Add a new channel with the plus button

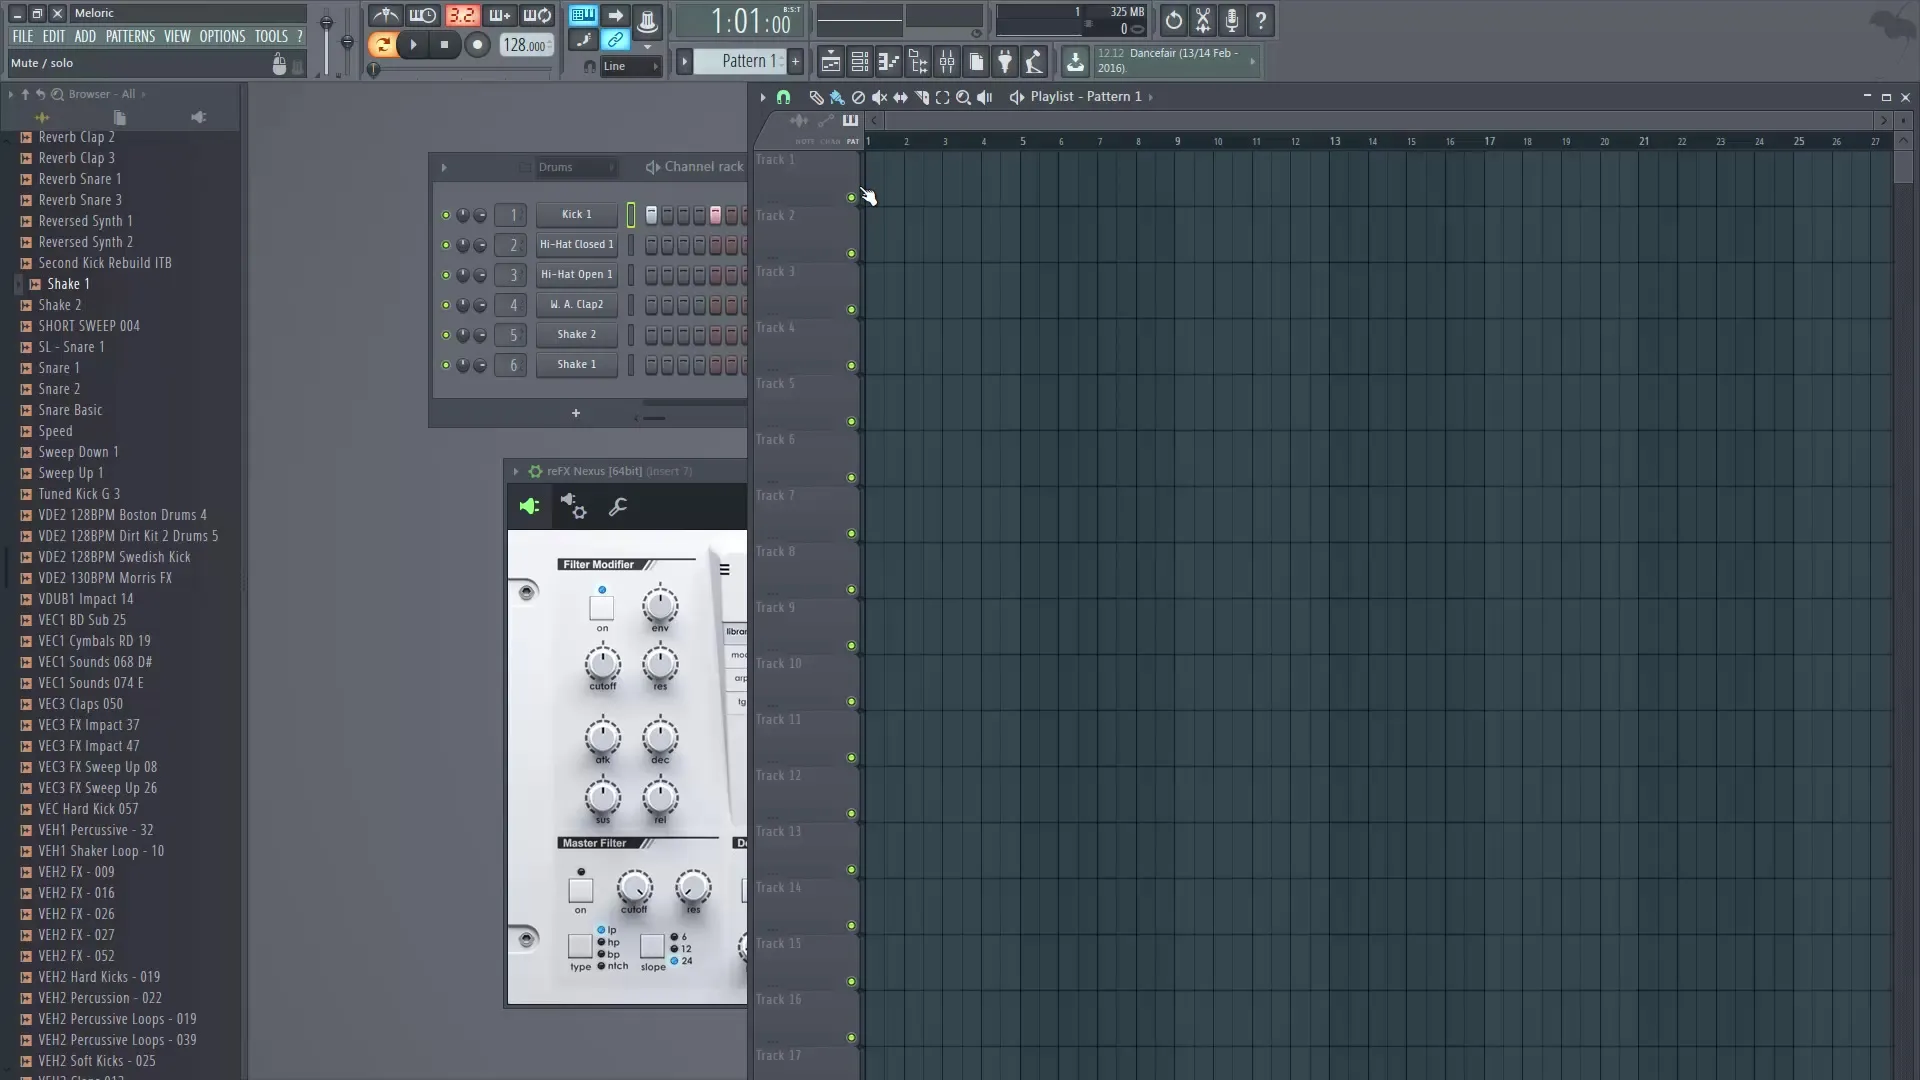pyautogui.click(x=576, y=412)
